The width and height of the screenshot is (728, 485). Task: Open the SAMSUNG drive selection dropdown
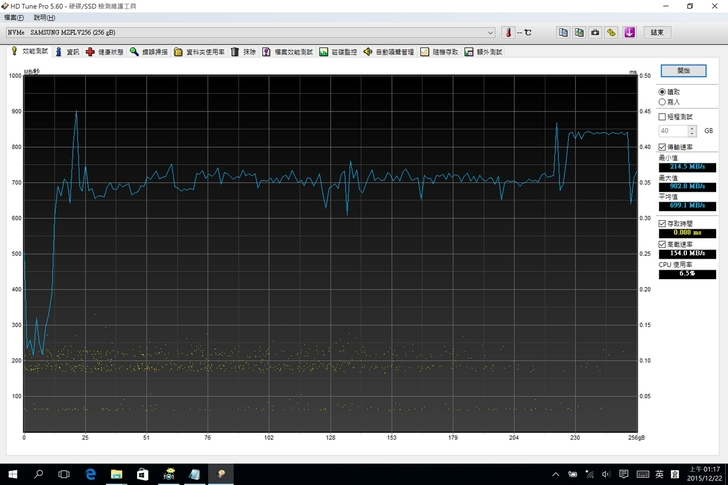pyautogui.click(x=490, y=32)
